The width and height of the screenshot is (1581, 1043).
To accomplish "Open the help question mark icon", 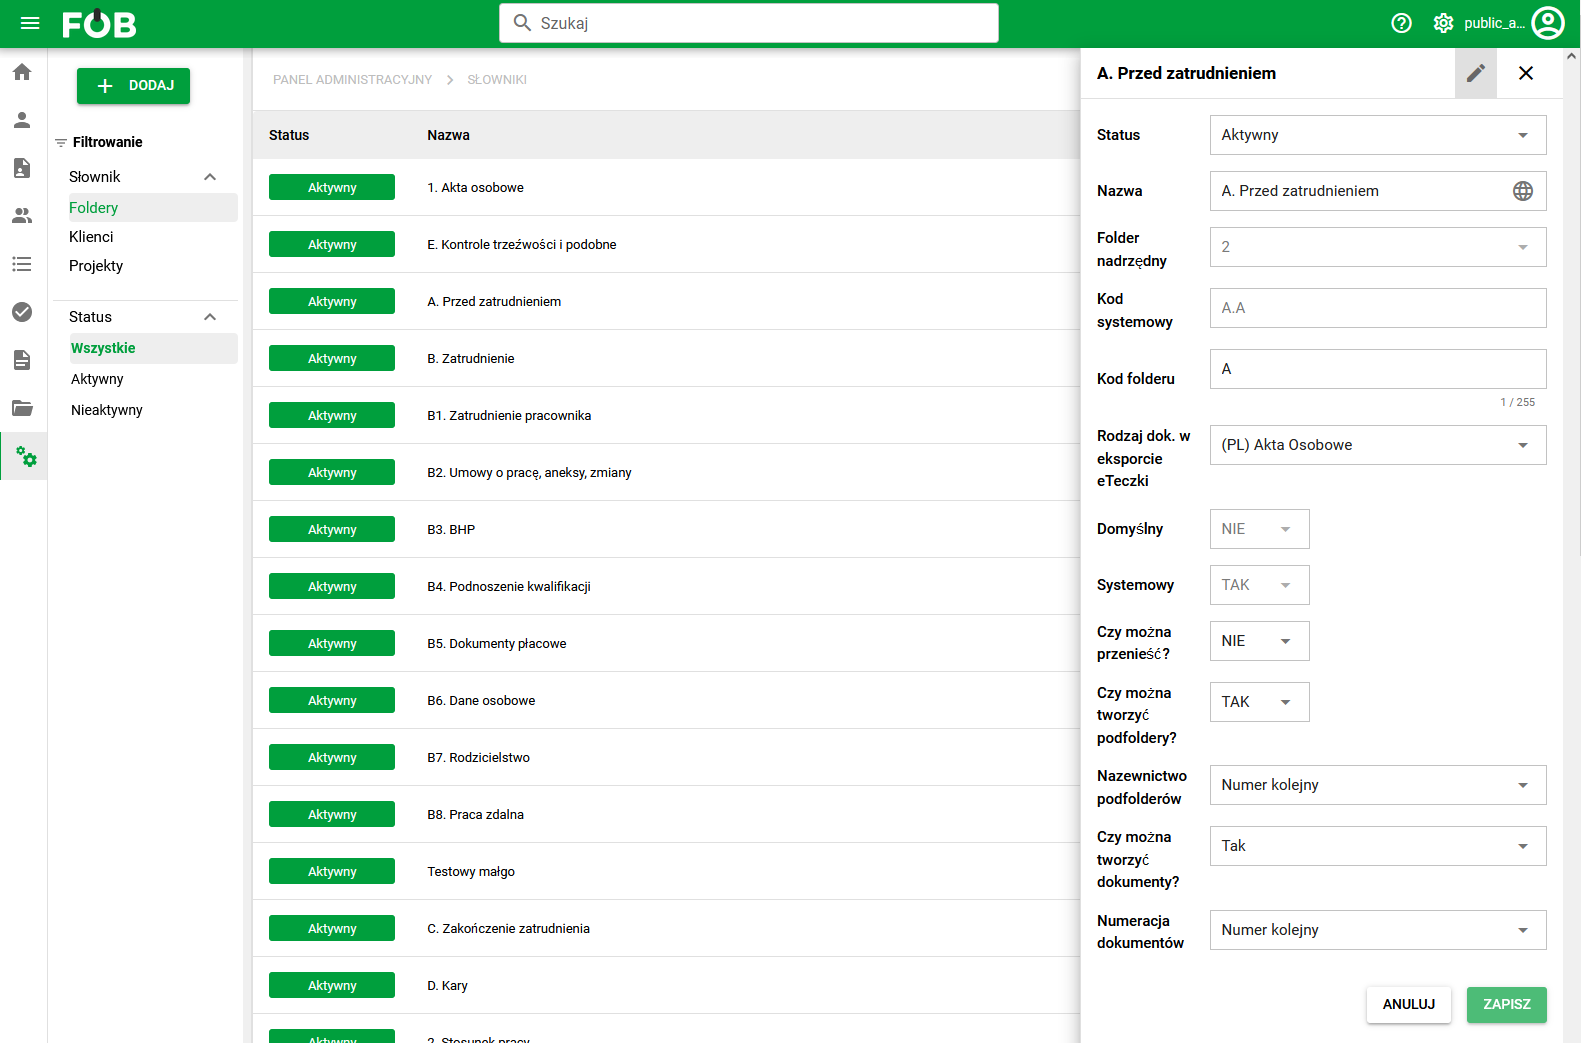I will tap(1402, 23).
